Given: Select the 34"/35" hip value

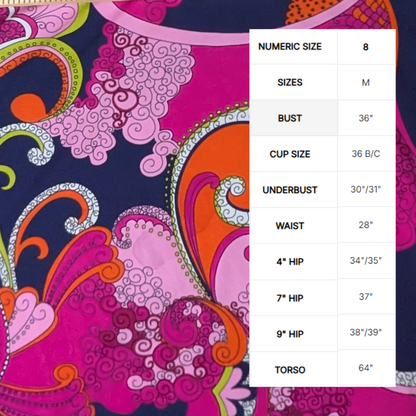Looking at the screenshot, I should (x=366, y=260).
